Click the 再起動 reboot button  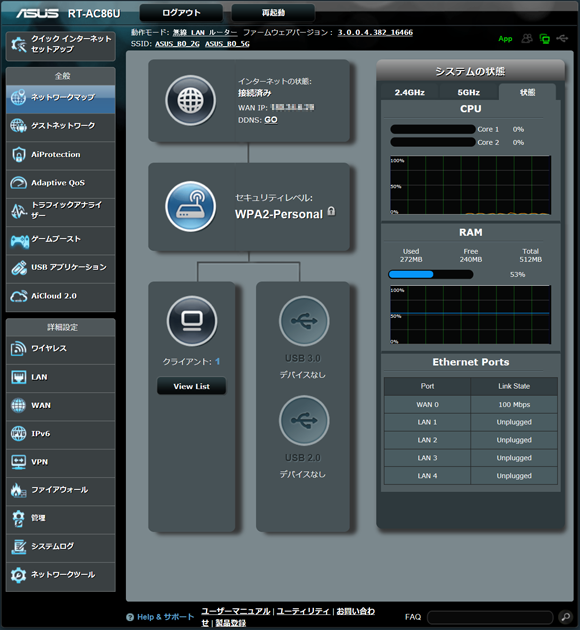[273, 13]
